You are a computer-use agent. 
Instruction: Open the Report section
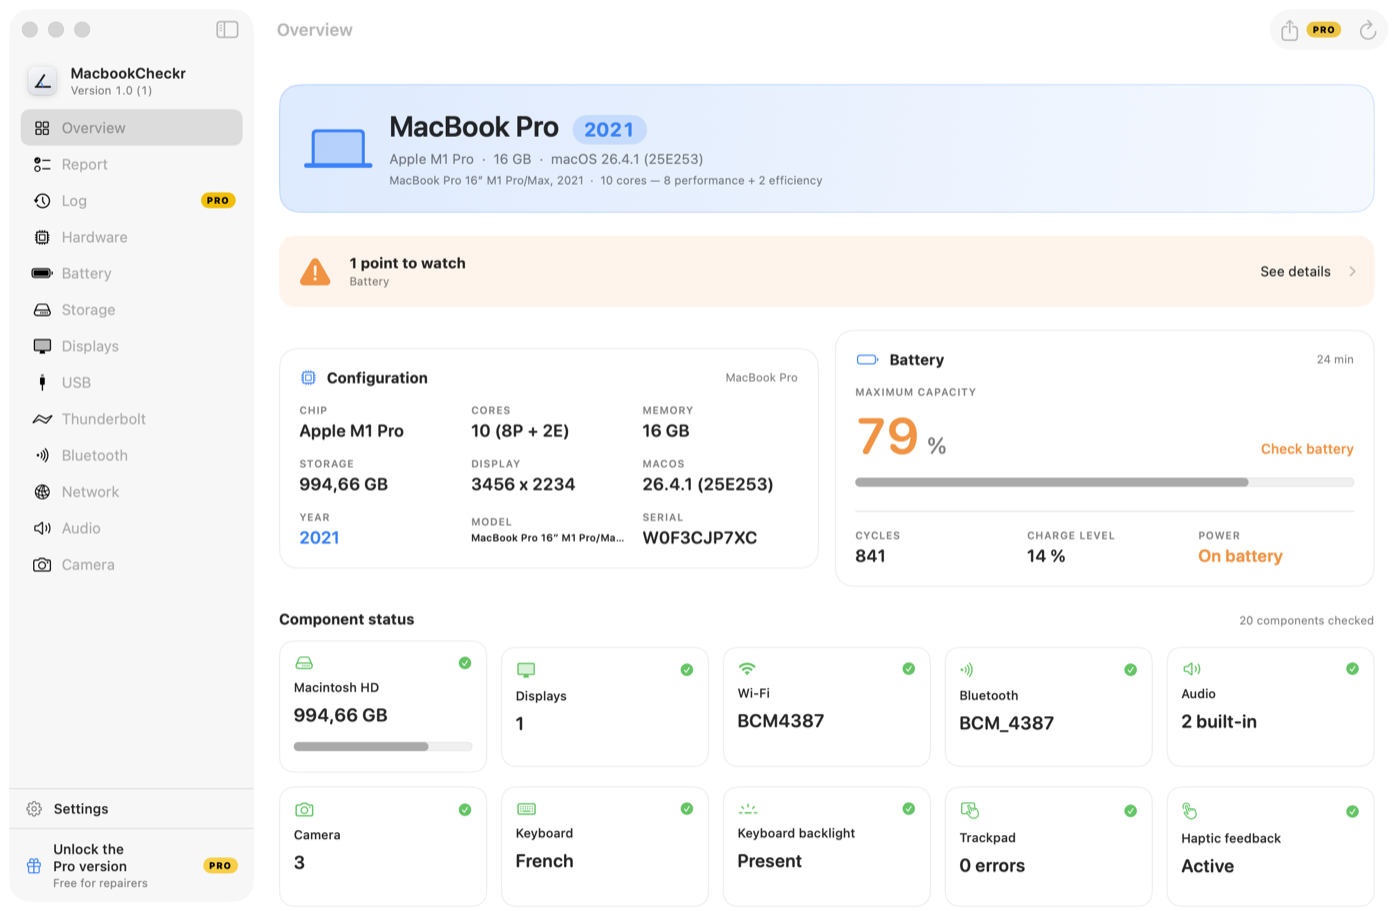tap(131, 164)
